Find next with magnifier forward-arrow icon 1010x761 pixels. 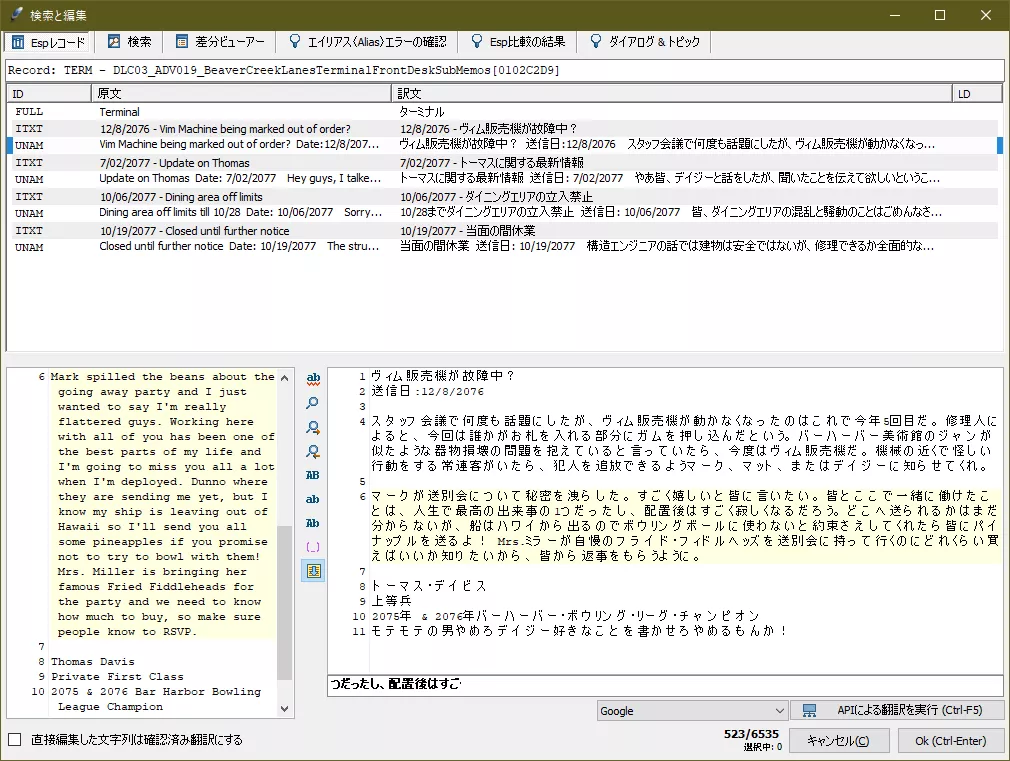[313, 427]
